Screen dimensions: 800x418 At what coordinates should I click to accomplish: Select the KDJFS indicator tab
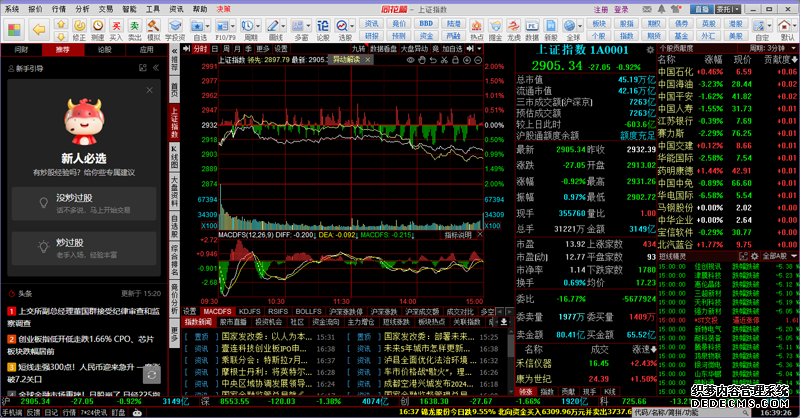click(x=249, y=311)
